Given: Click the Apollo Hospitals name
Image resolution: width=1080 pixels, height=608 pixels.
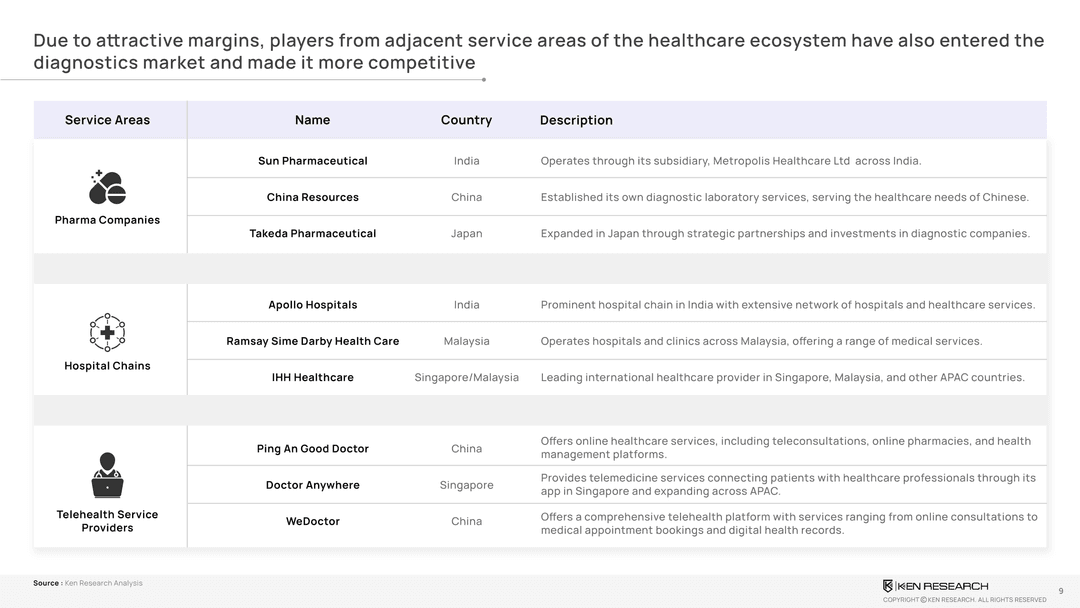Looking at the screenshot, I should [x=312, y=305].
